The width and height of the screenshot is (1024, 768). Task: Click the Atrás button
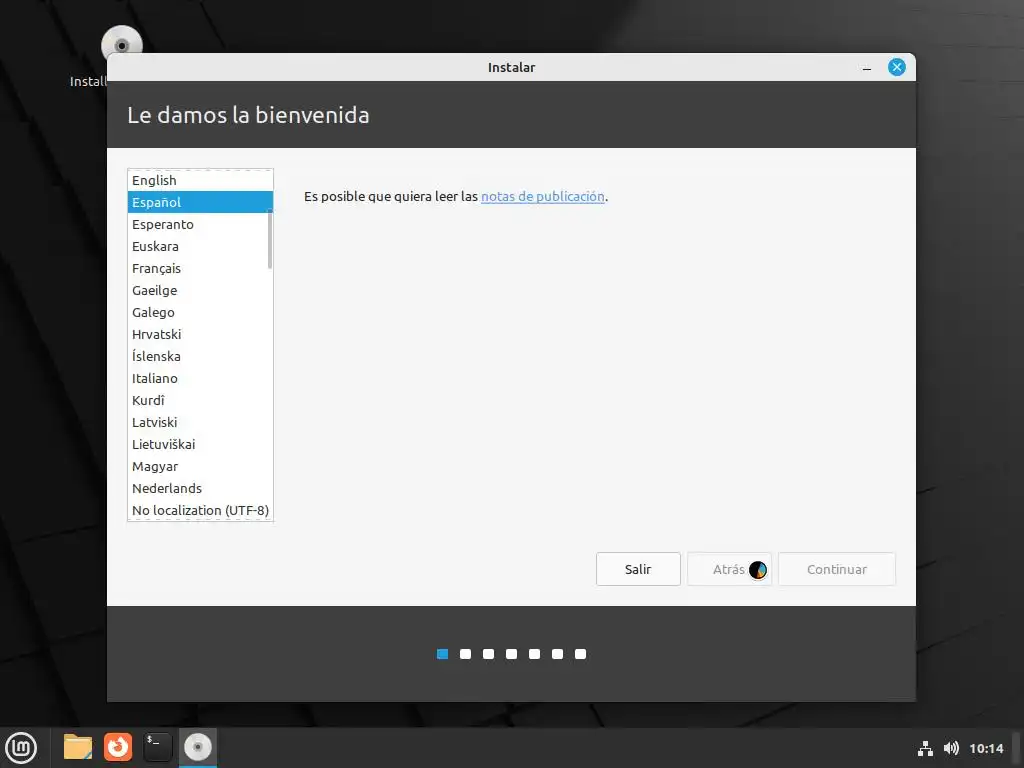[729, 569]
